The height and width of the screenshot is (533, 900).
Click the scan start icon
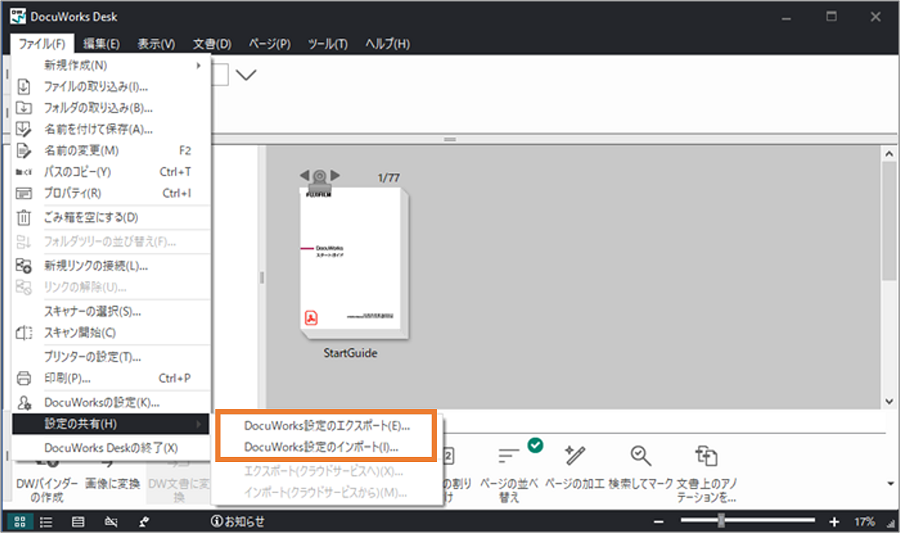click(24, 333)
